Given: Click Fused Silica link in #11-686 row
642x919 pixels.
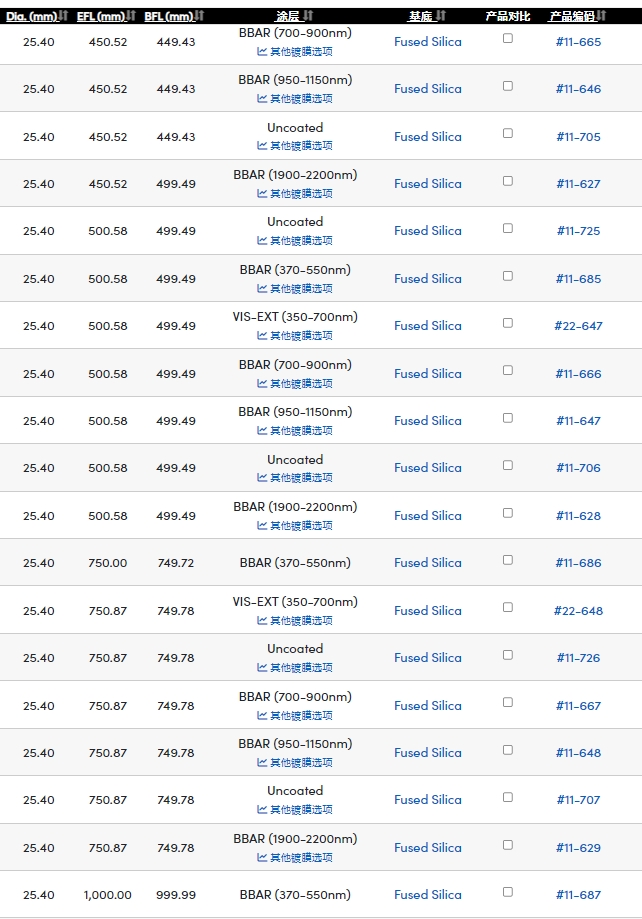Looking at the screenshot, I should pos(428,563).
